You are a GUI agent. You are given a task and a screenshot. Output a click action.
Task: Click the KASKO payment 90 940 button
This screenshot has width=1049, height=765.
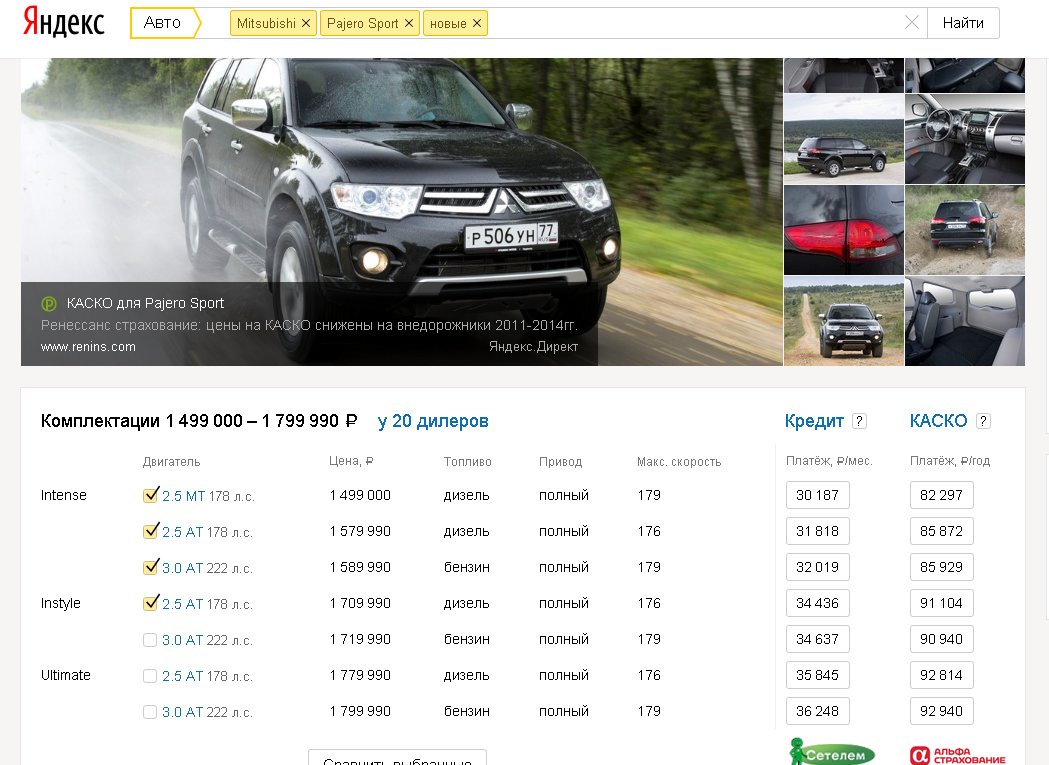941,639
